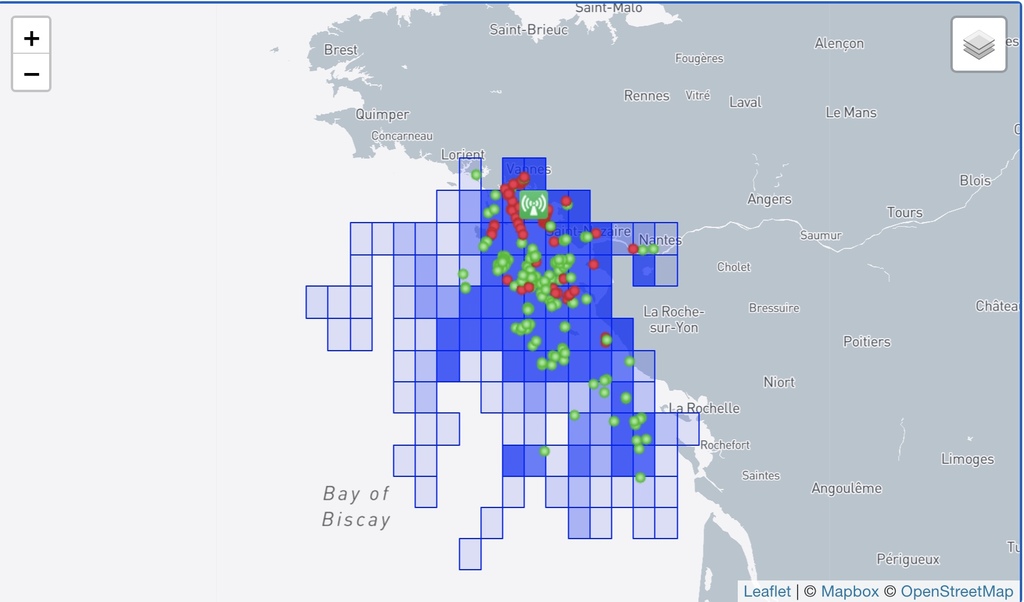
Task: Click the La Rochelle city label
Action: [704, 408]
